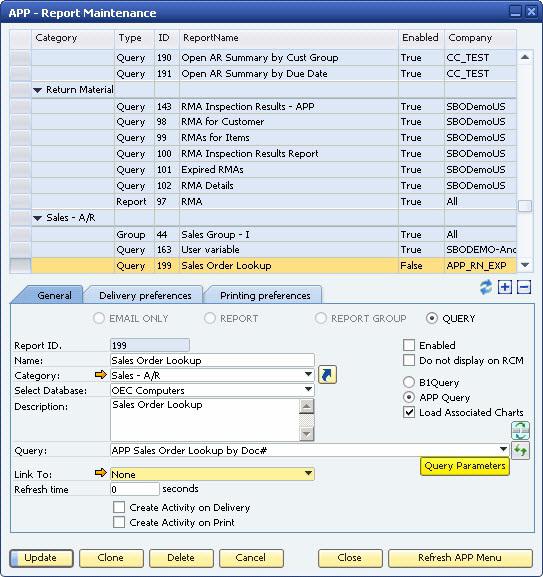Click the Refresh time seconds field

coord(134,489)
